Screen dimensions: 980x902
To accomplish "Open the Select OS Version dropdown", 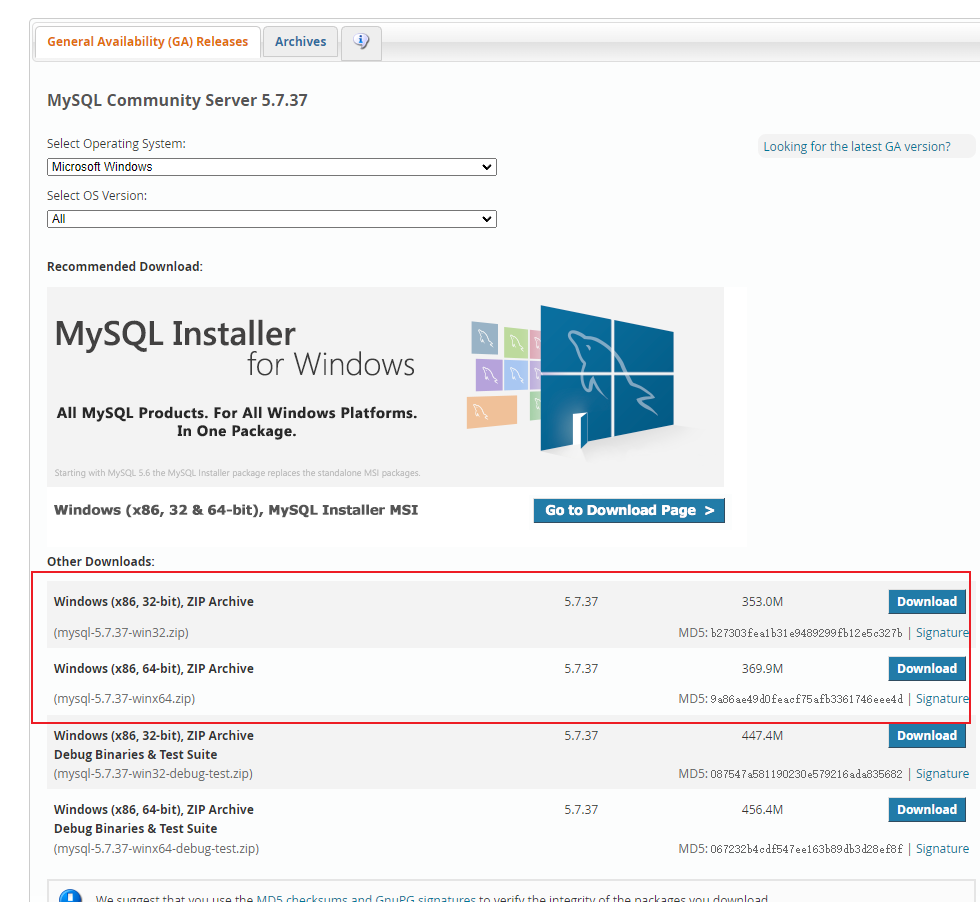I will coord(272,219).
